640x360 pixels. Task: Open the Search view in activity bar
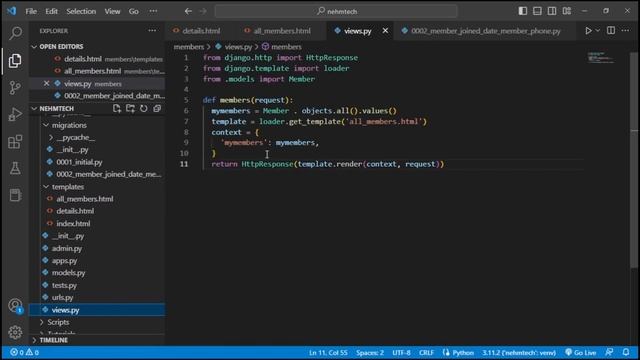pos(16,33)
